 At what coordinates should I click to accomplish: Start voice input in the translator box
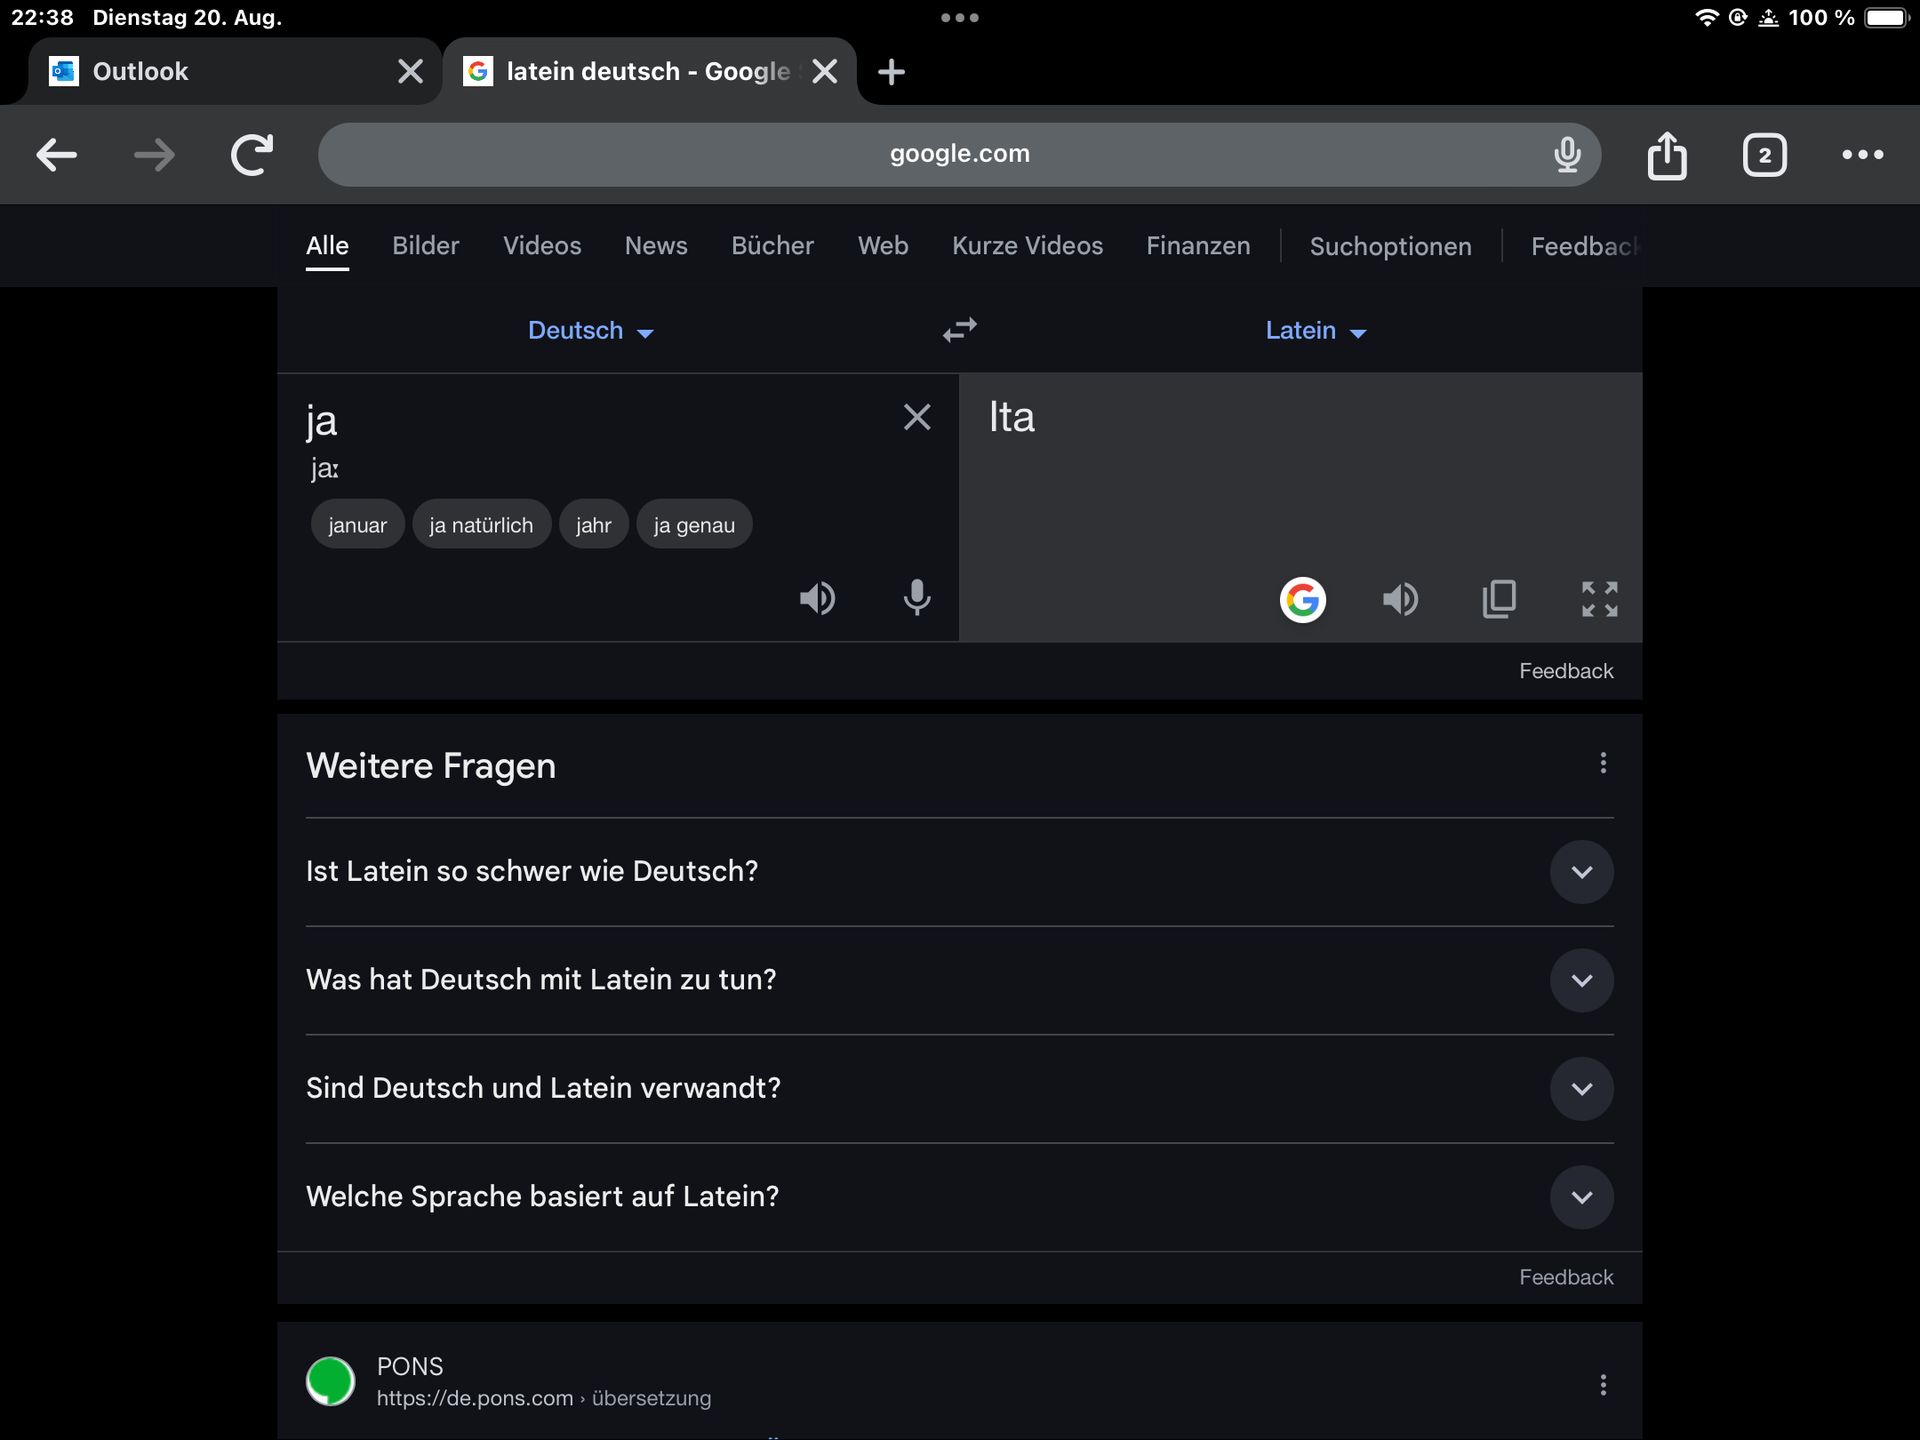[916, 598]
